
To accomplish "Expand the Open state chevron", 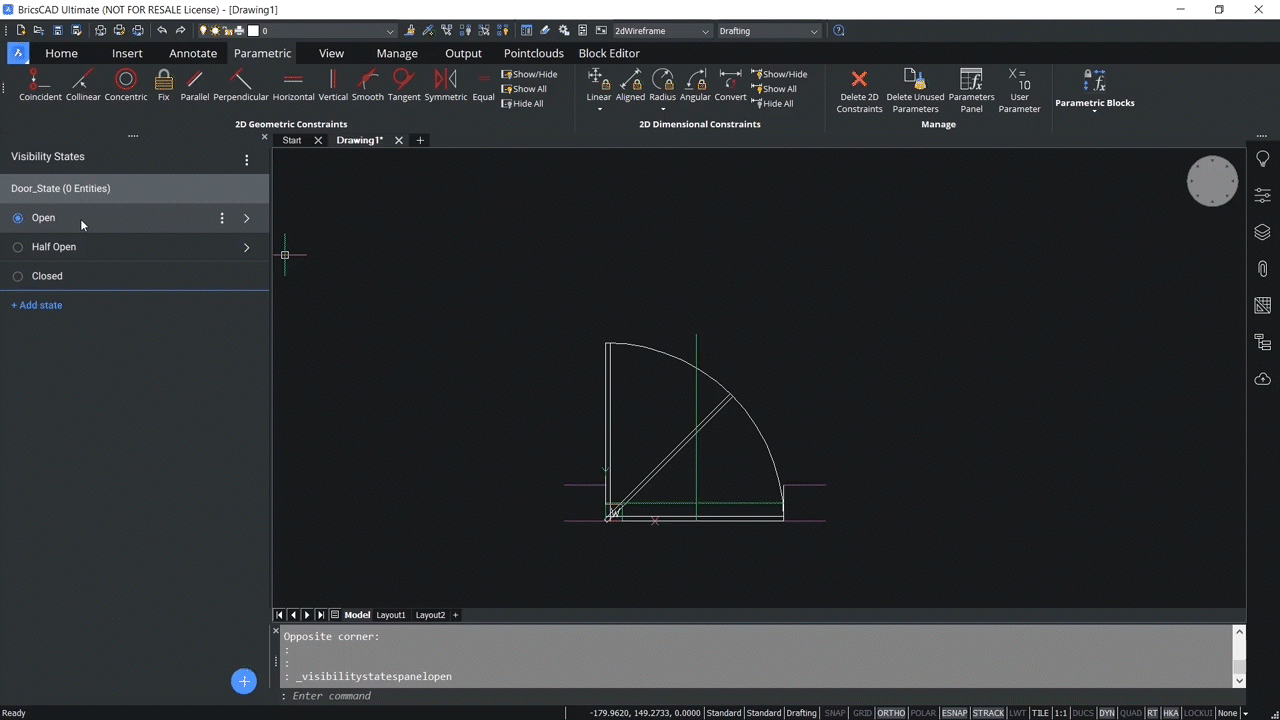I will (x=247, y=218).
